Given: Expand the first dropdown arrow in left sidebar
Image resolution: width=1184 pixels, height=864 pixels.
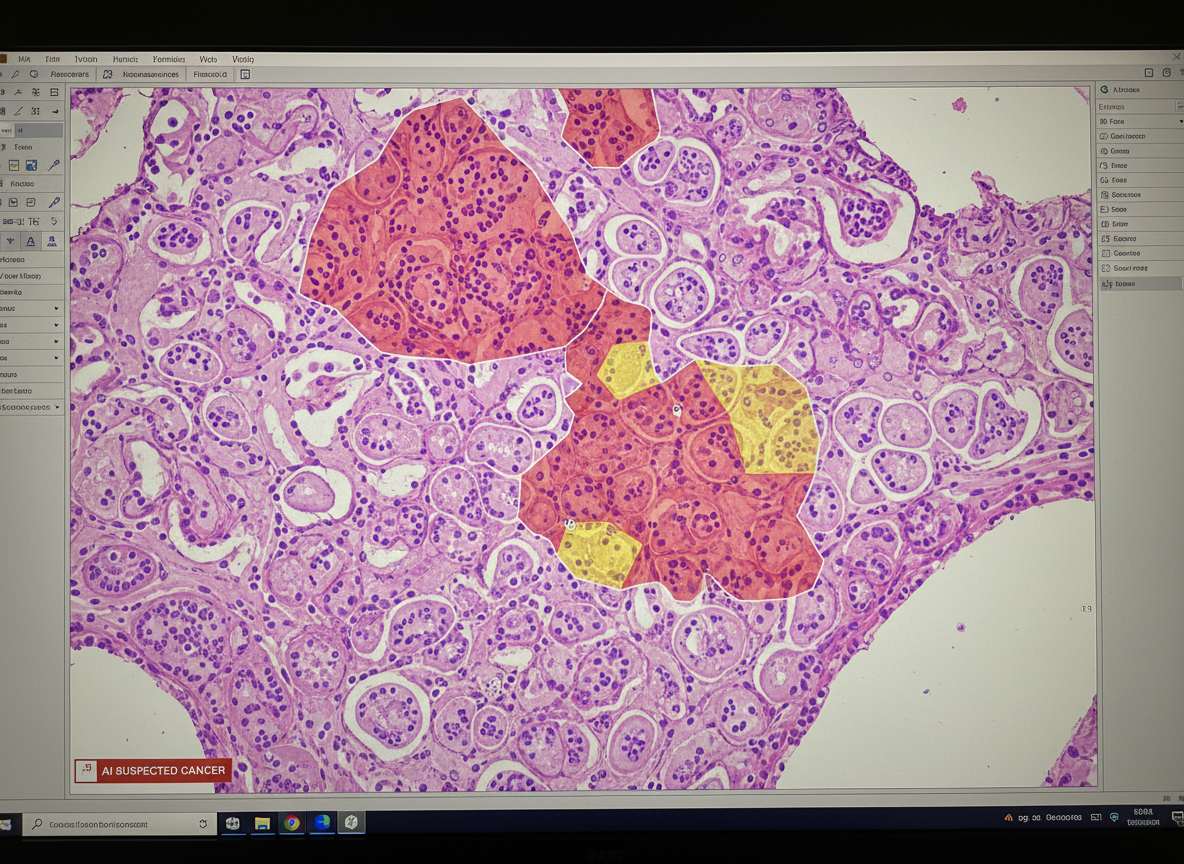Looking at the screenshot, I should [x=56, y=308].
